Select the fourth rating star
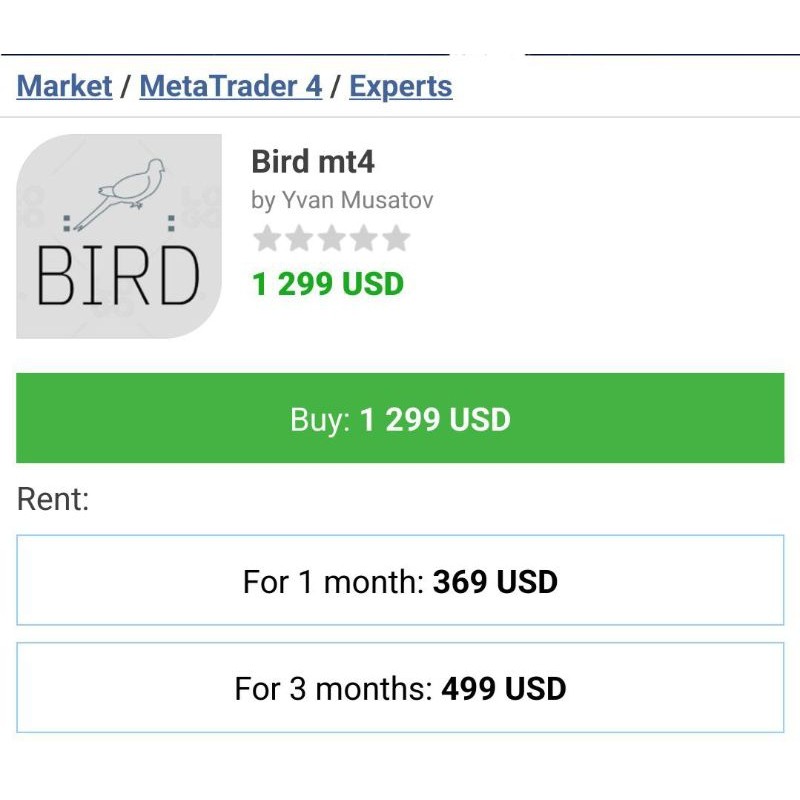Image resolution: width=800 pixels, height=800 pixels. point(364,238)
